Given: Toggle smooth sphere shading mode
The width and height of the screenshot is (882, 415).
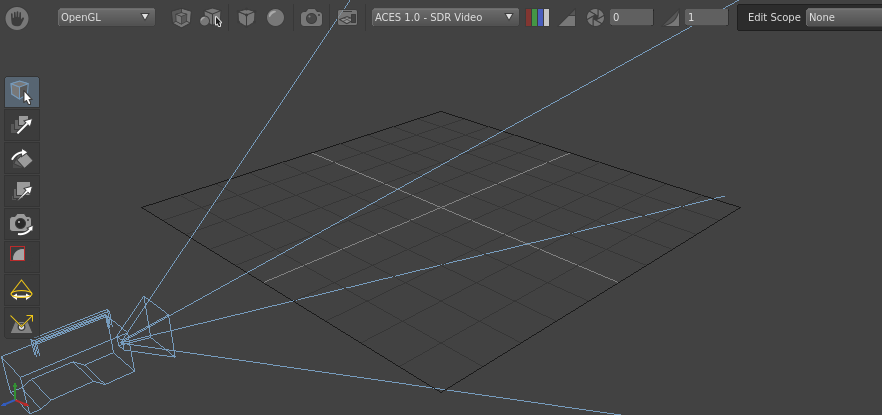Looking at the screenshot, I should click(x=275, y=17).
